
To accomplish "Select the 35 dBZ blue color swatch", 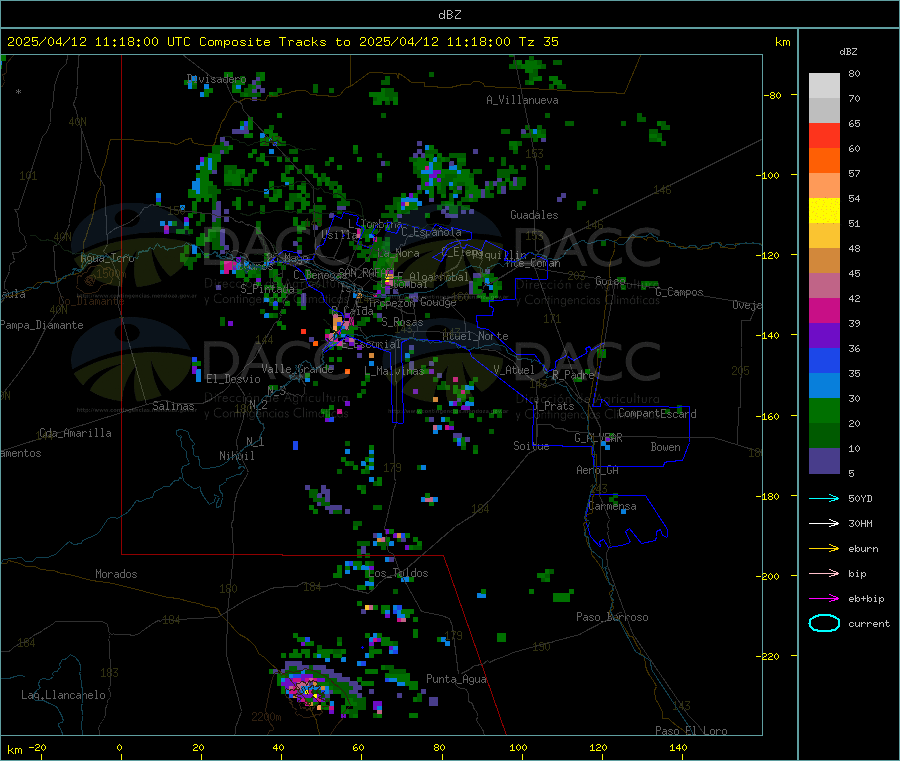I will tap(824, 360).
